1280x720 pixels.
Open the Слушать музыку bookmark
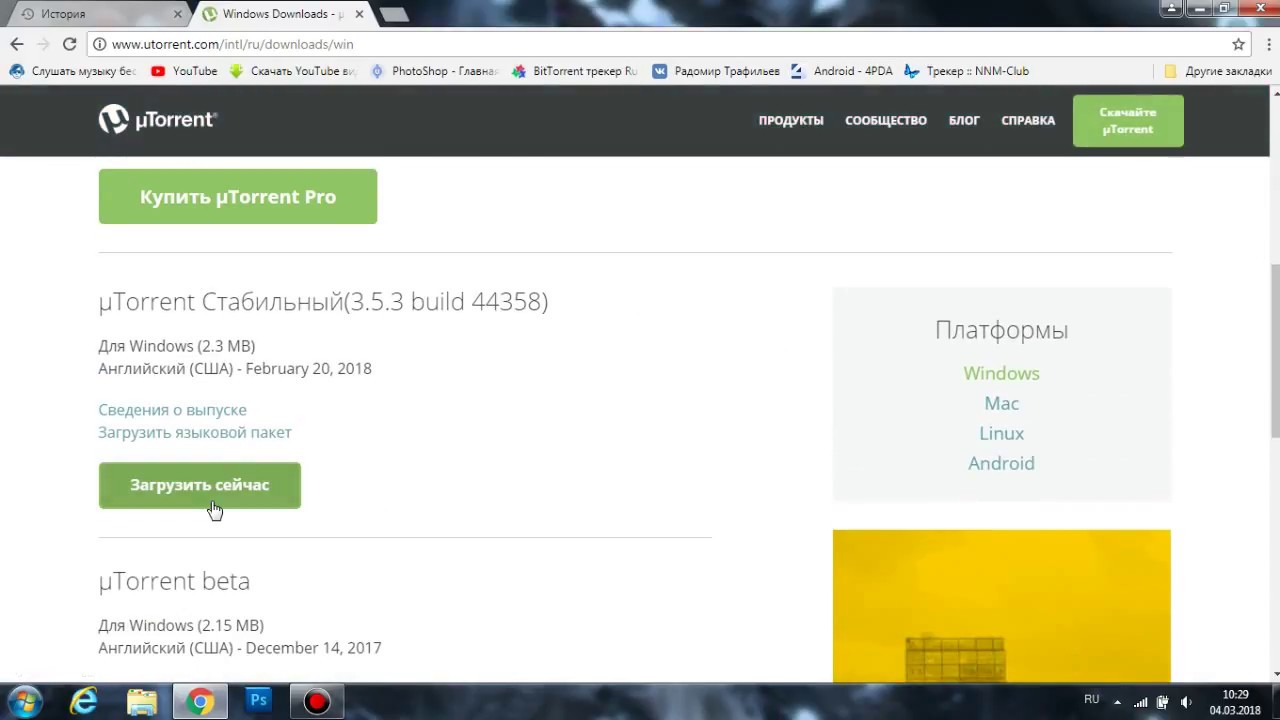[x=72, y=71]
